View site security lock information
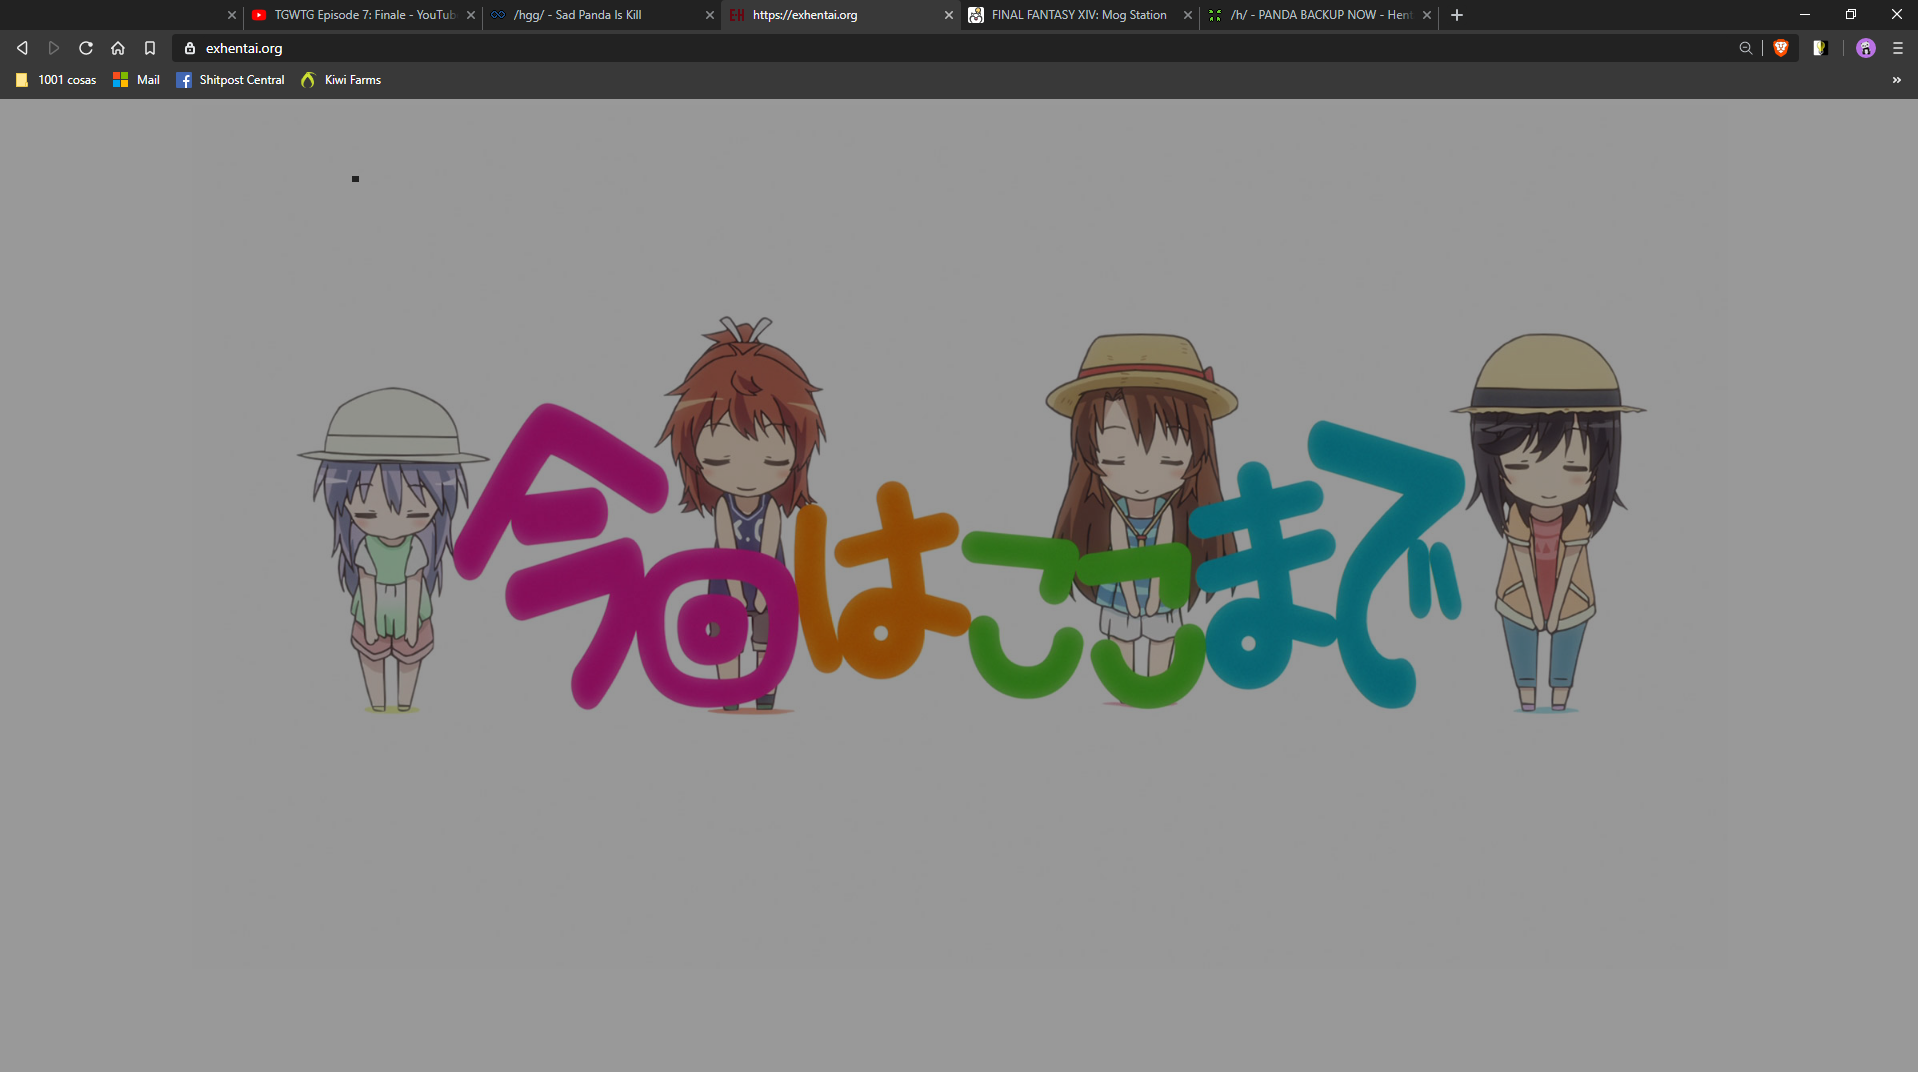The image size is (1918, 1072). click(190, 48)
